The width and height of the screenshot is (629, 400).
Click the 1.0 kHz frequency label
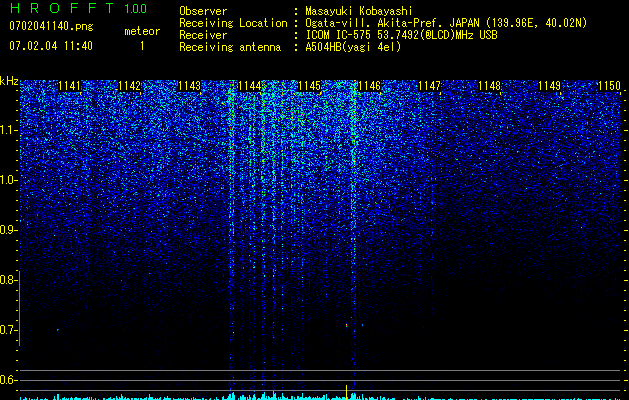[8, 180]
